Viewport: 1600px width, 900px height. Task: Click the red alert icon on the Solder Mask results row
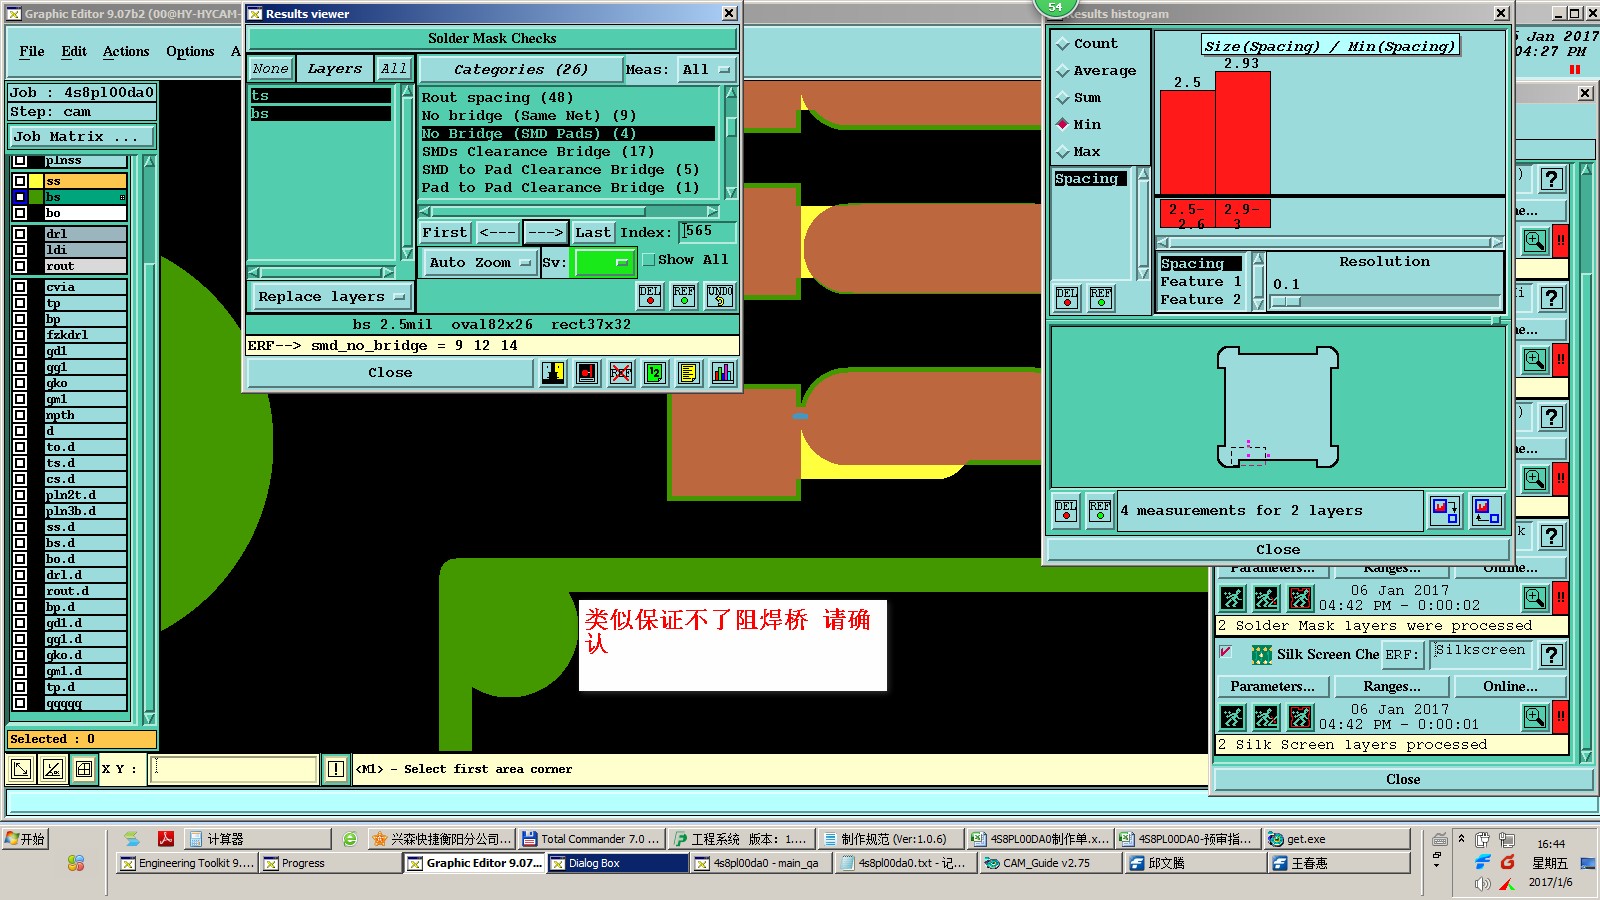pyautogui.click(x=1560, y=598)
